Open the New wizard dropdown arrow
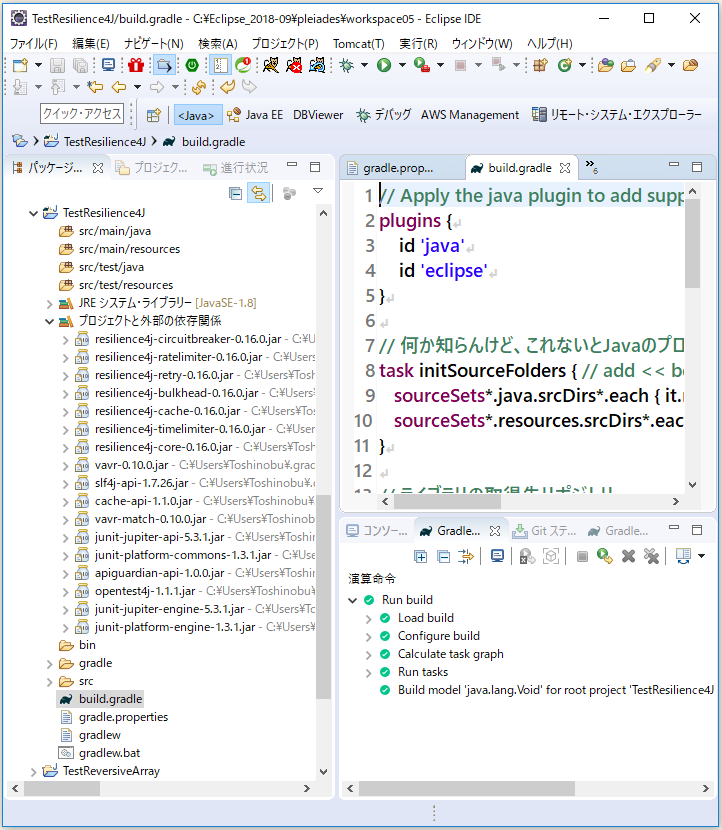The image size is (722, 830). click(38, 65)
